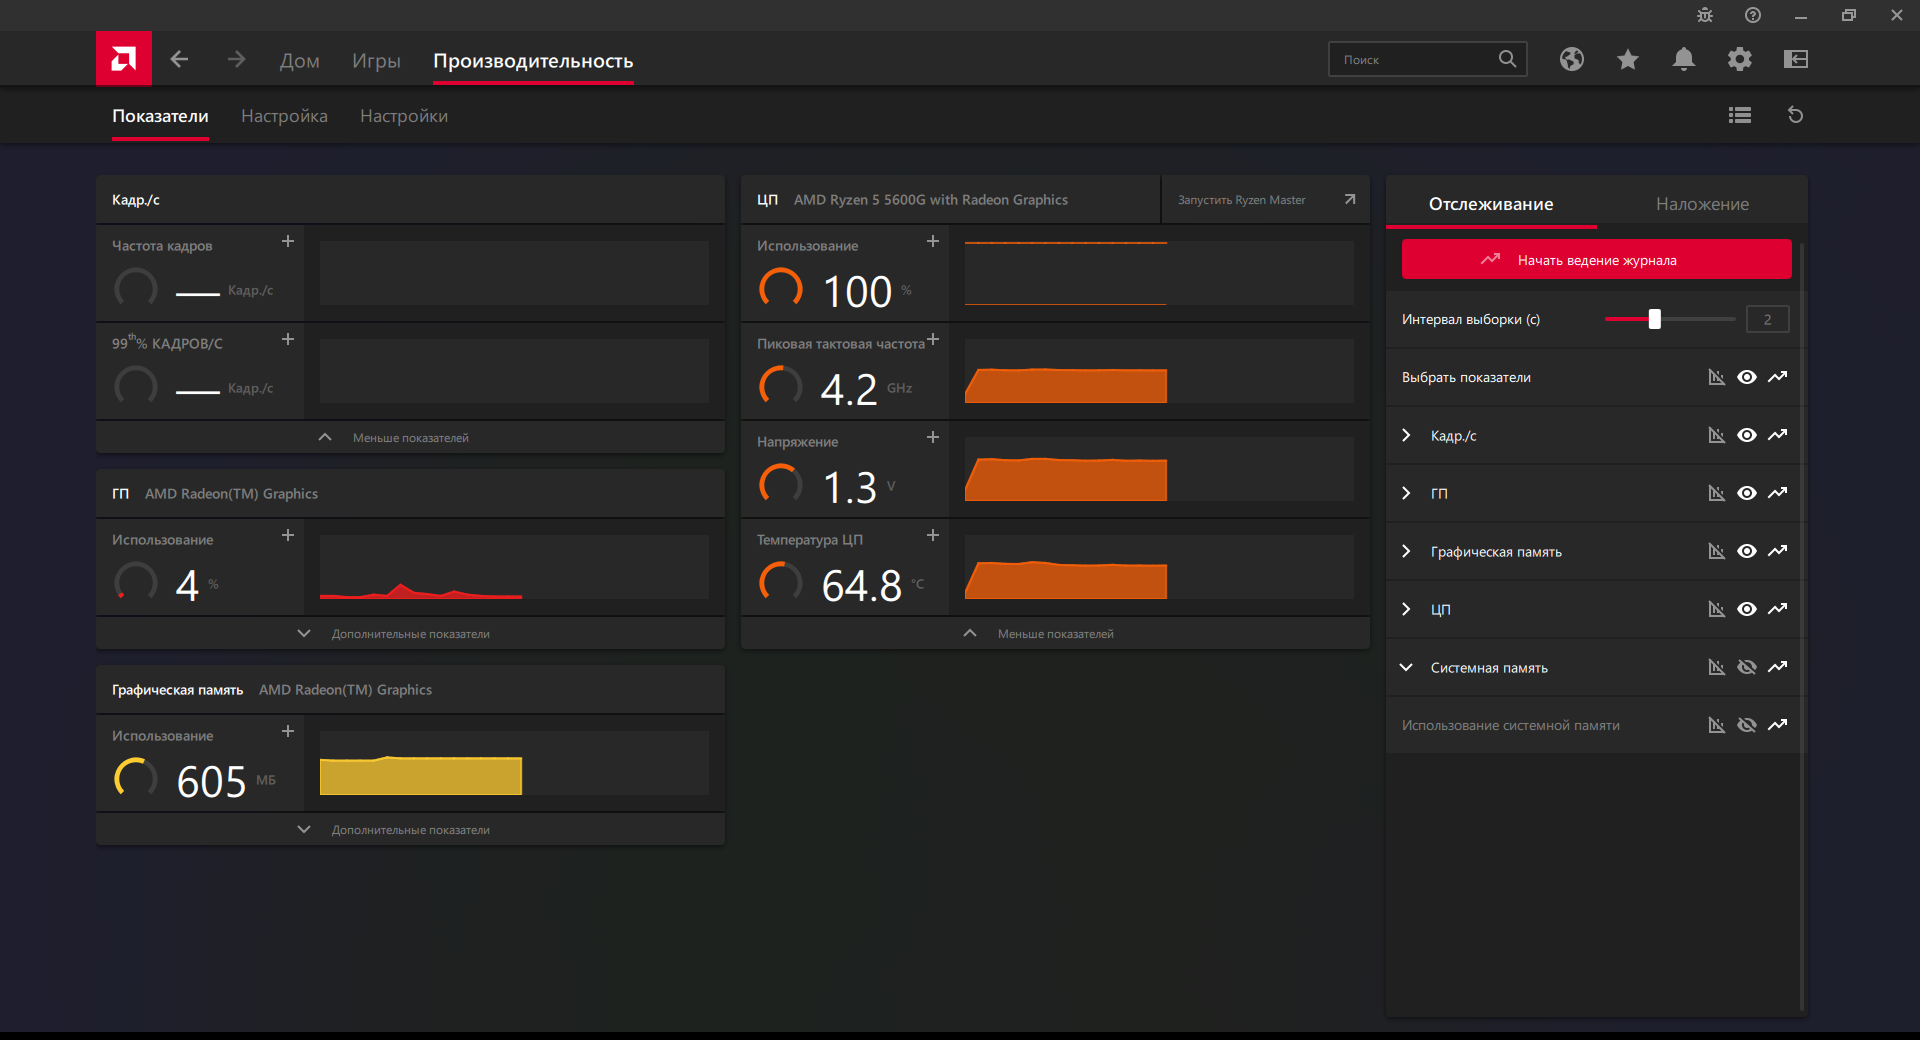Expand GPU Дополнительные показатели

click(x=410, y=633)
